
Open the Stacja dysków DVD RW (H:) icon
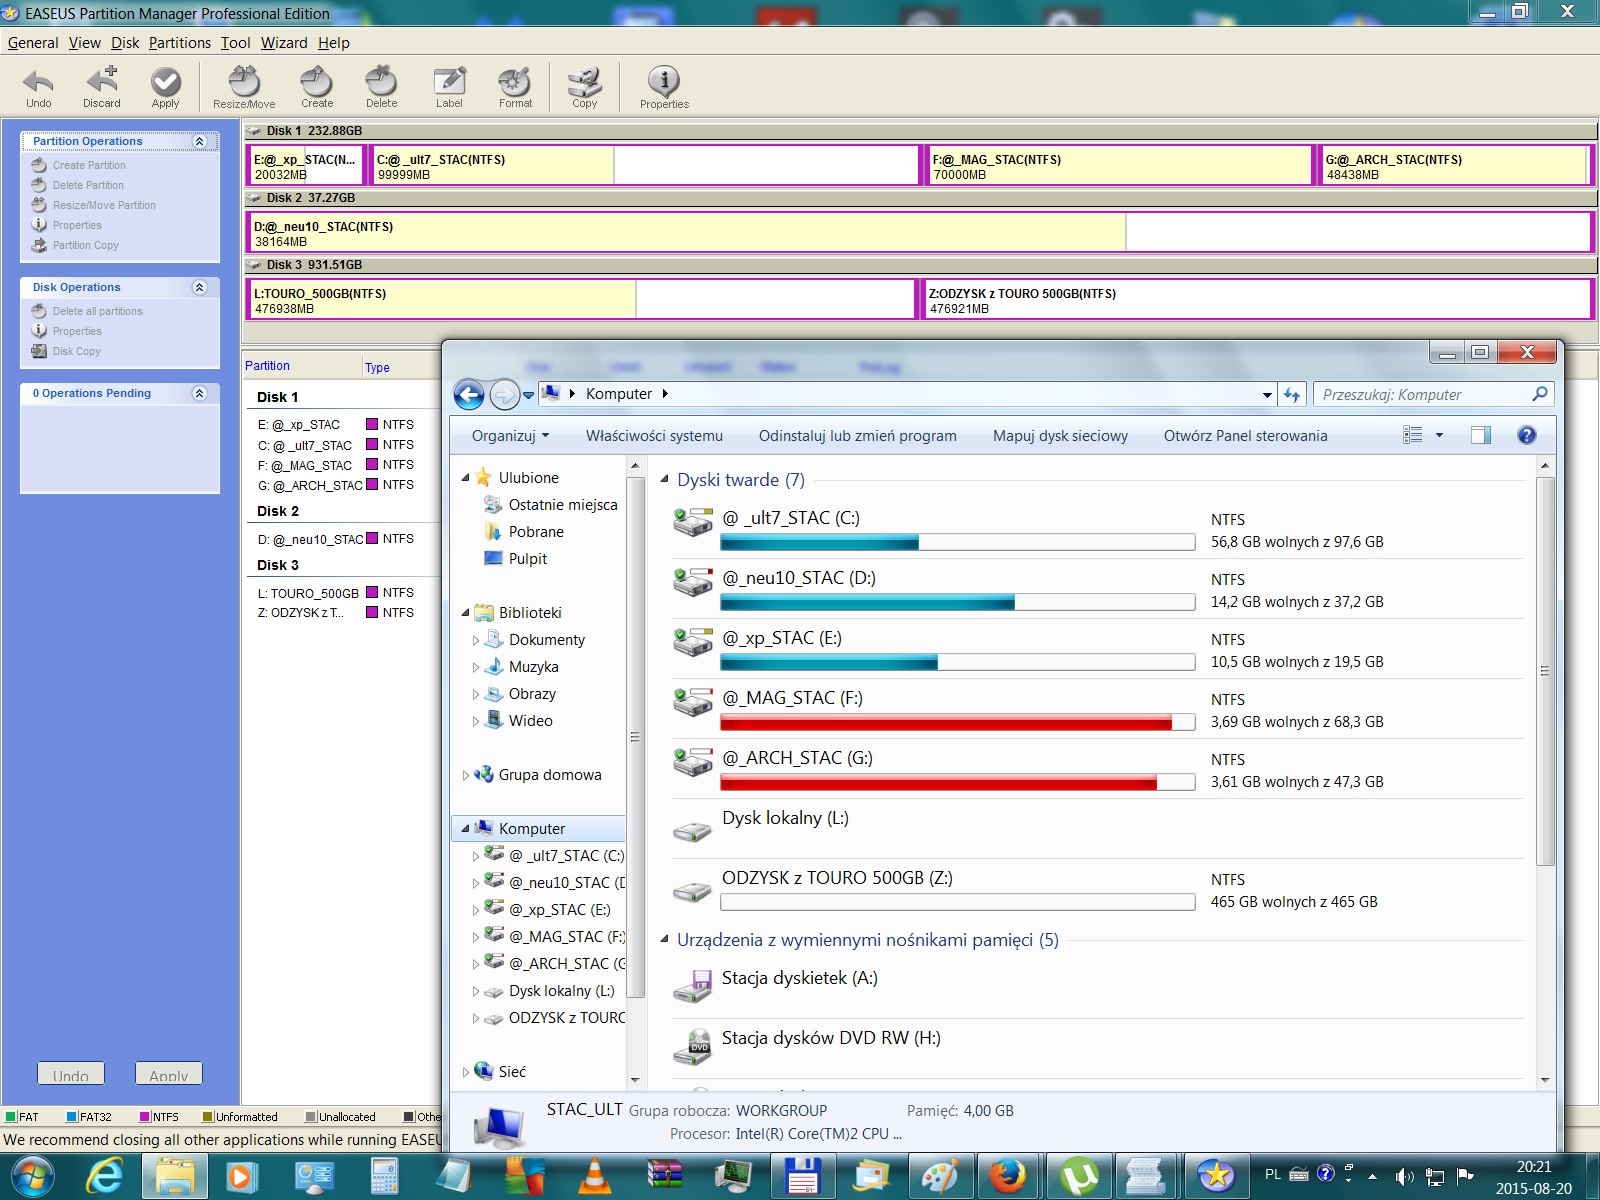point(692,1046)
